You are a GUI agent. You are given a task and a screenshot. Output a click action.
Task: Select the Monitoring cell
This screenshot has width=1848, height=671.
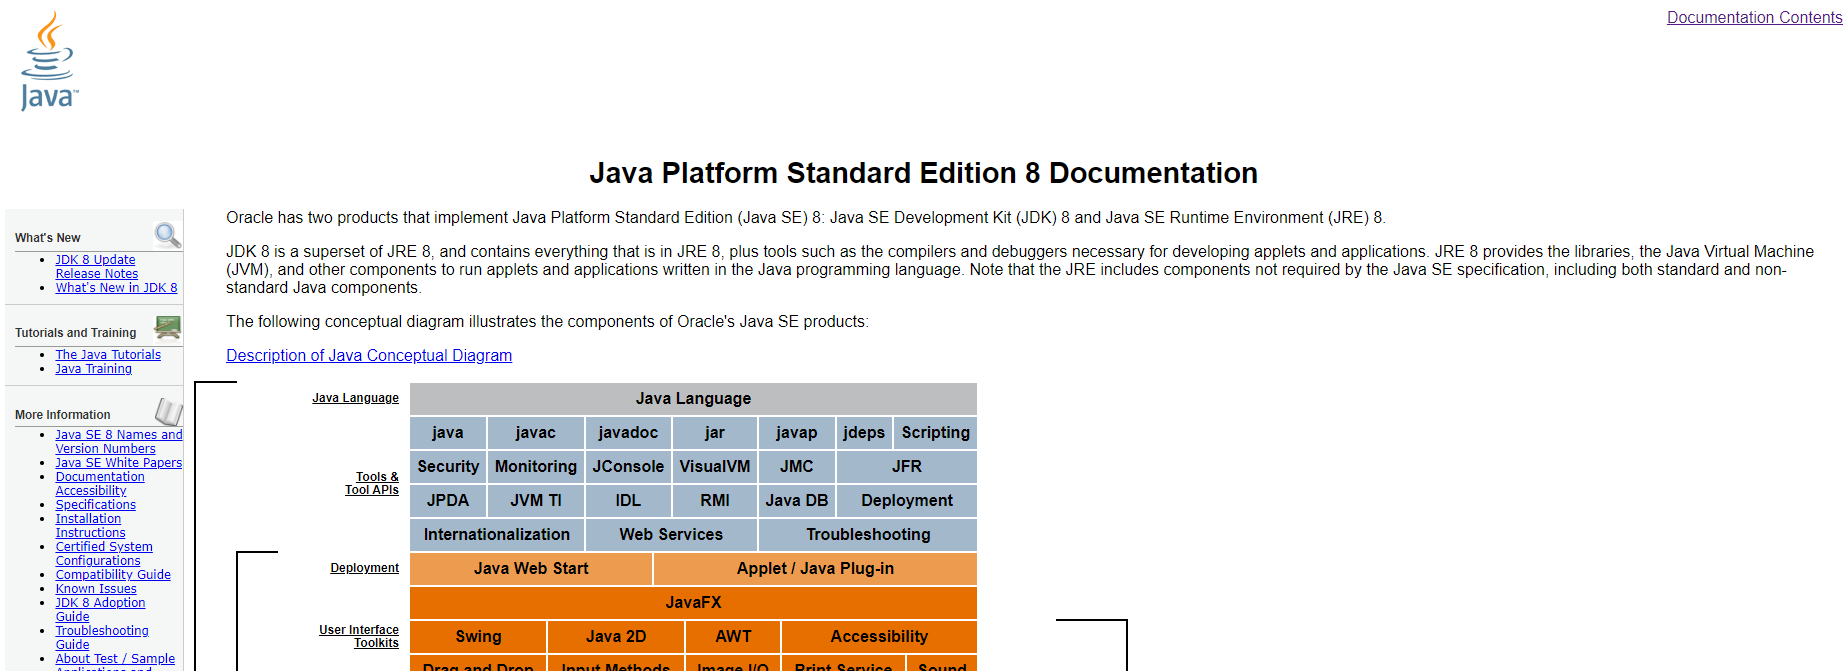pos(536,466)
